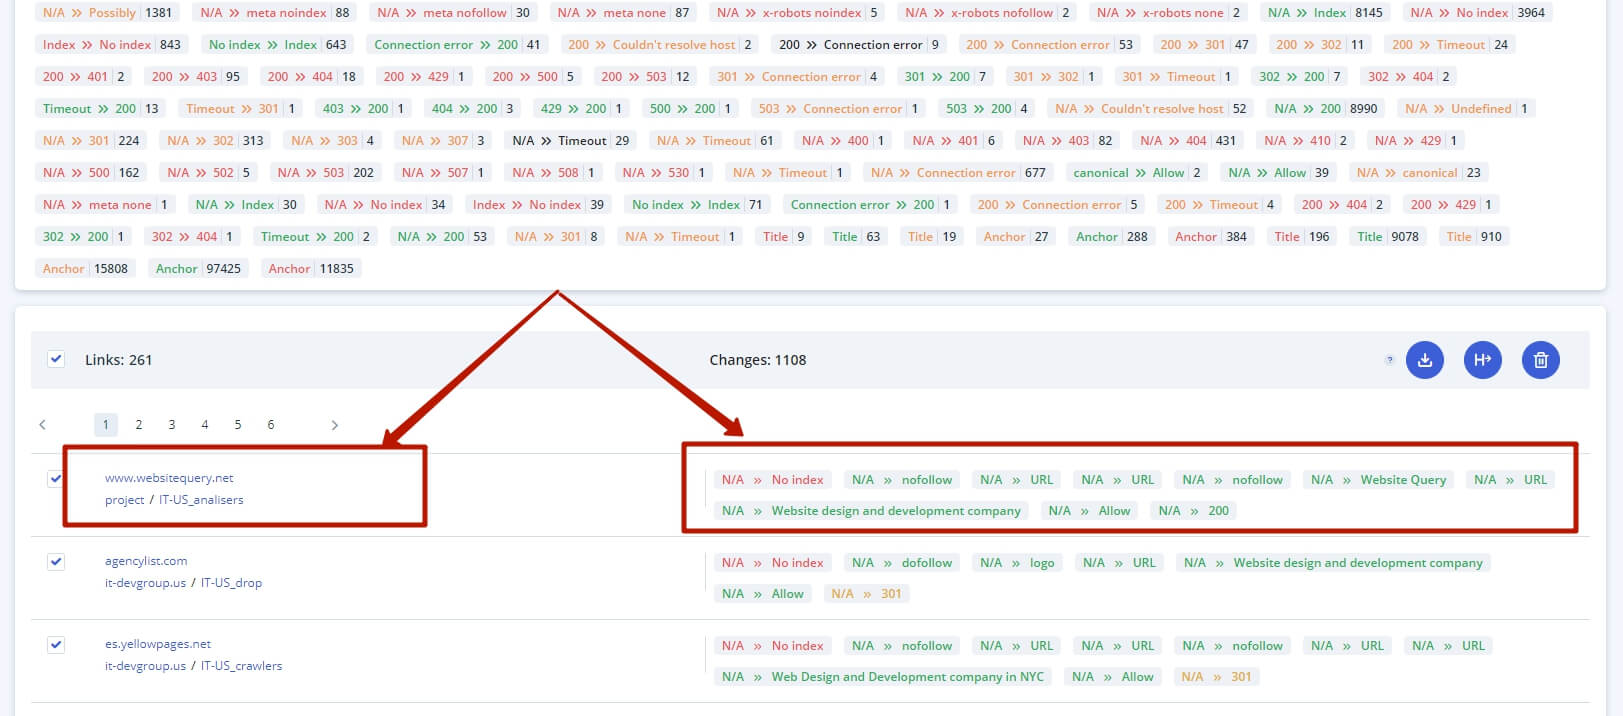Delete selected links with the trash icon
This screenshot has height=716, width=1623.
click(x=1541, y=360)
